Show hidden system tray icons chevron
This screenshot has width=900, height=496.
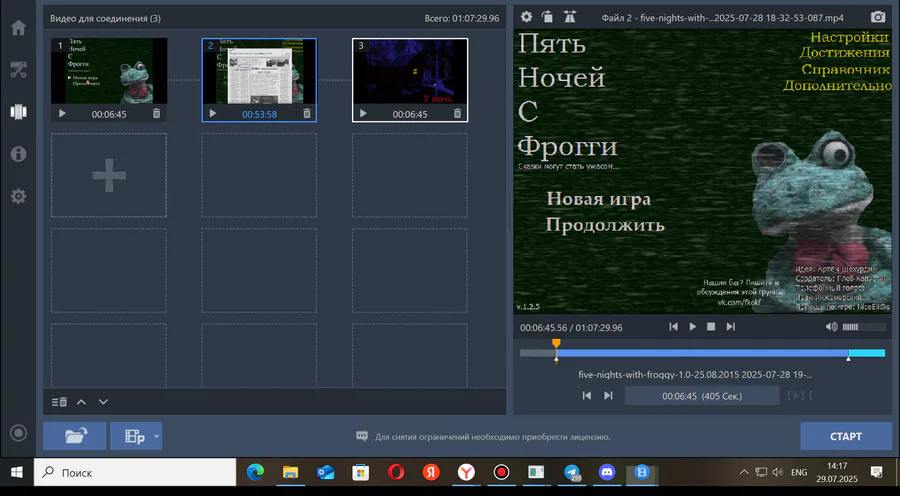click(x=744, y=472)
